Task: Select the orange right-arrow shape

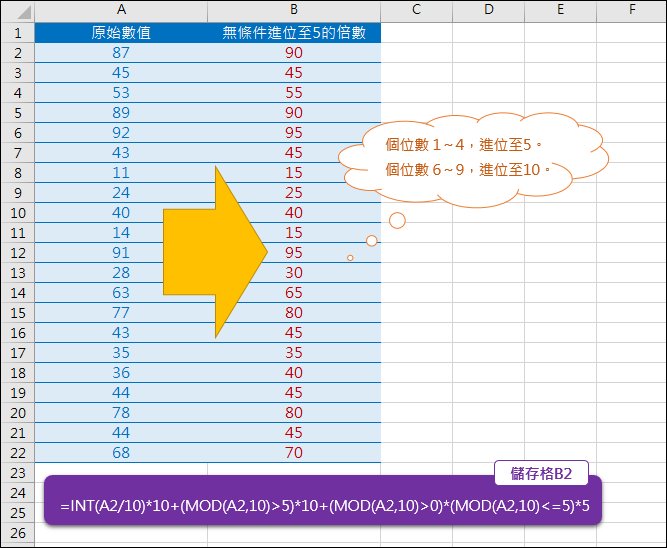Action: [215, 252]
